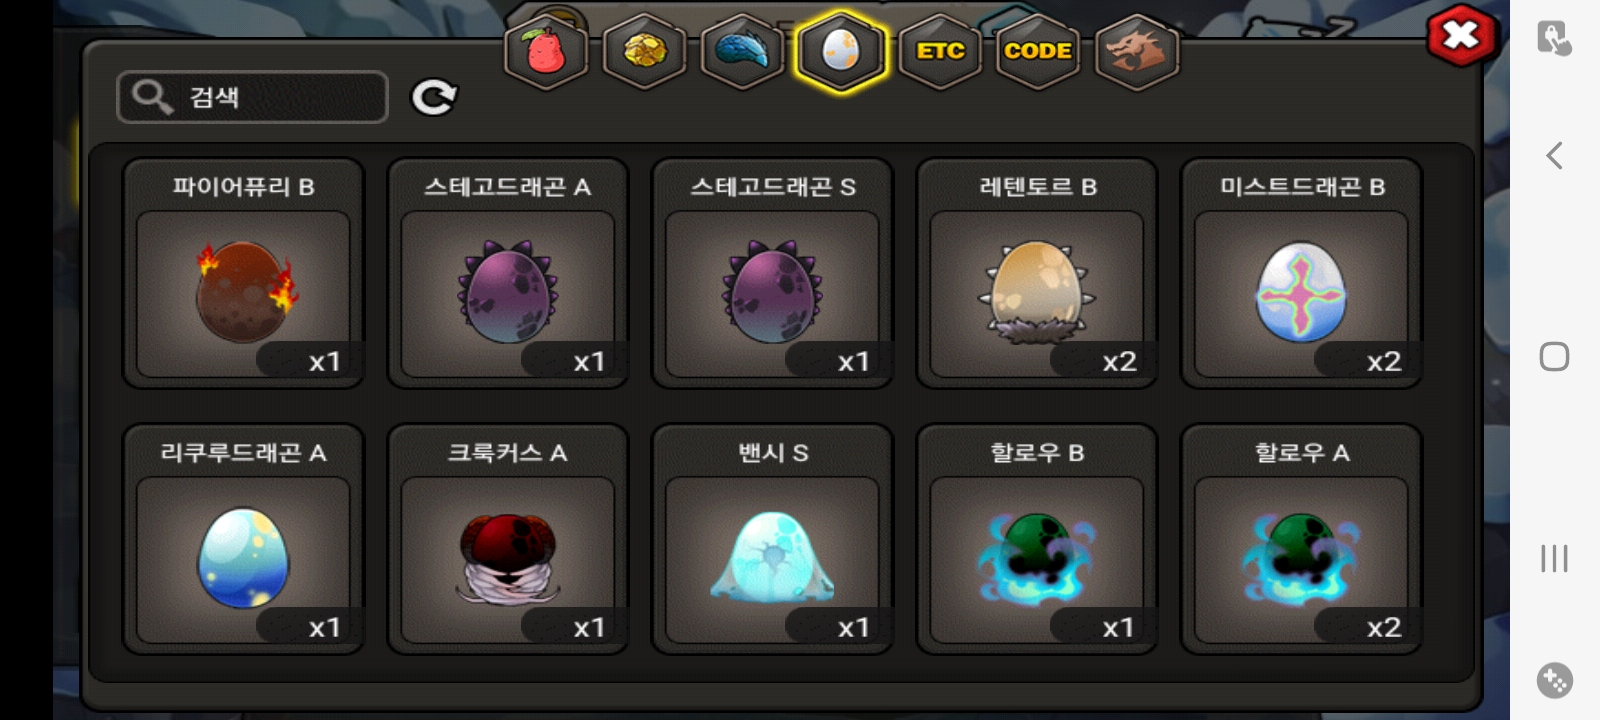Screen dimensions: 1600x720
Task: Select the 리쿠루드래곤 A blue egg
Action: pyautogui.click(x=243, y=539)
